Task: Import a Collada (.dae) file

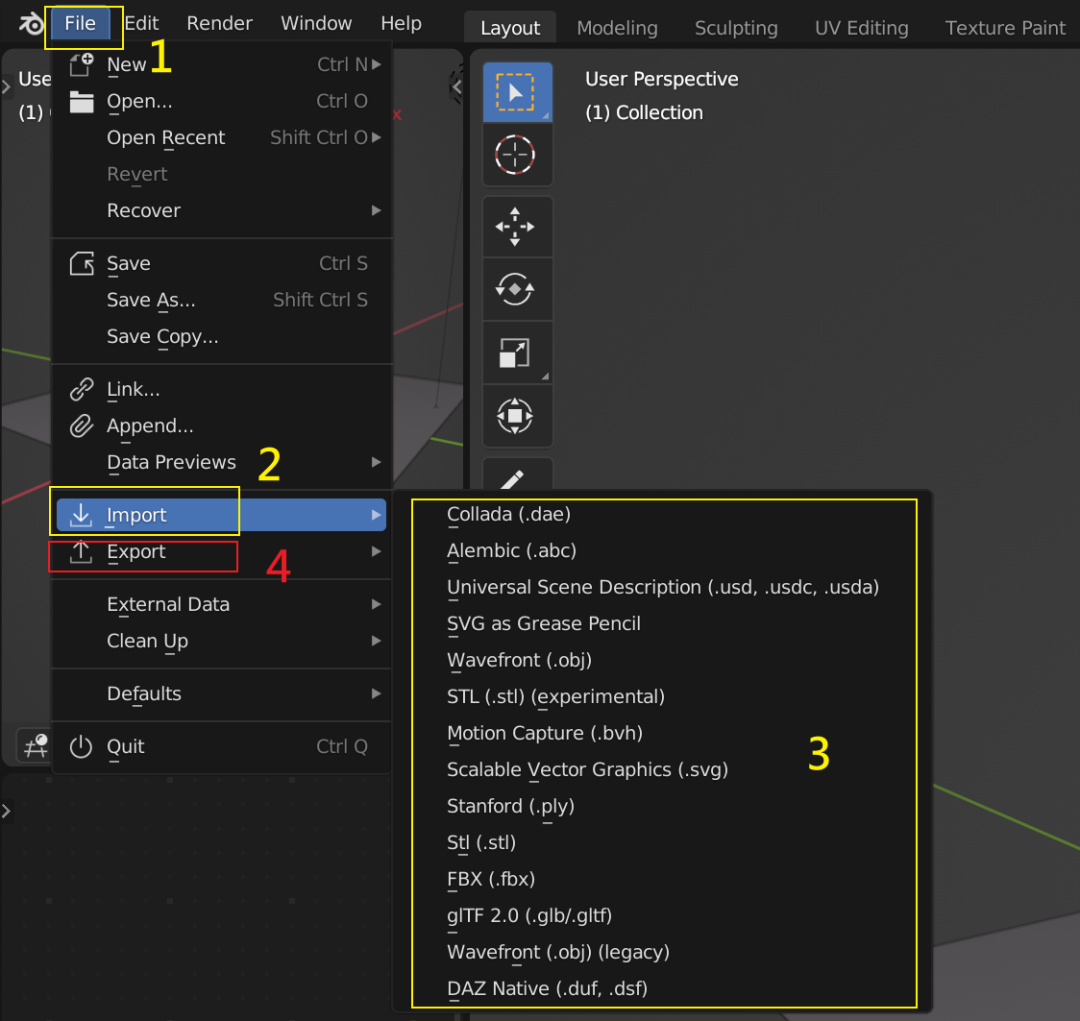Action: point(665,514)
